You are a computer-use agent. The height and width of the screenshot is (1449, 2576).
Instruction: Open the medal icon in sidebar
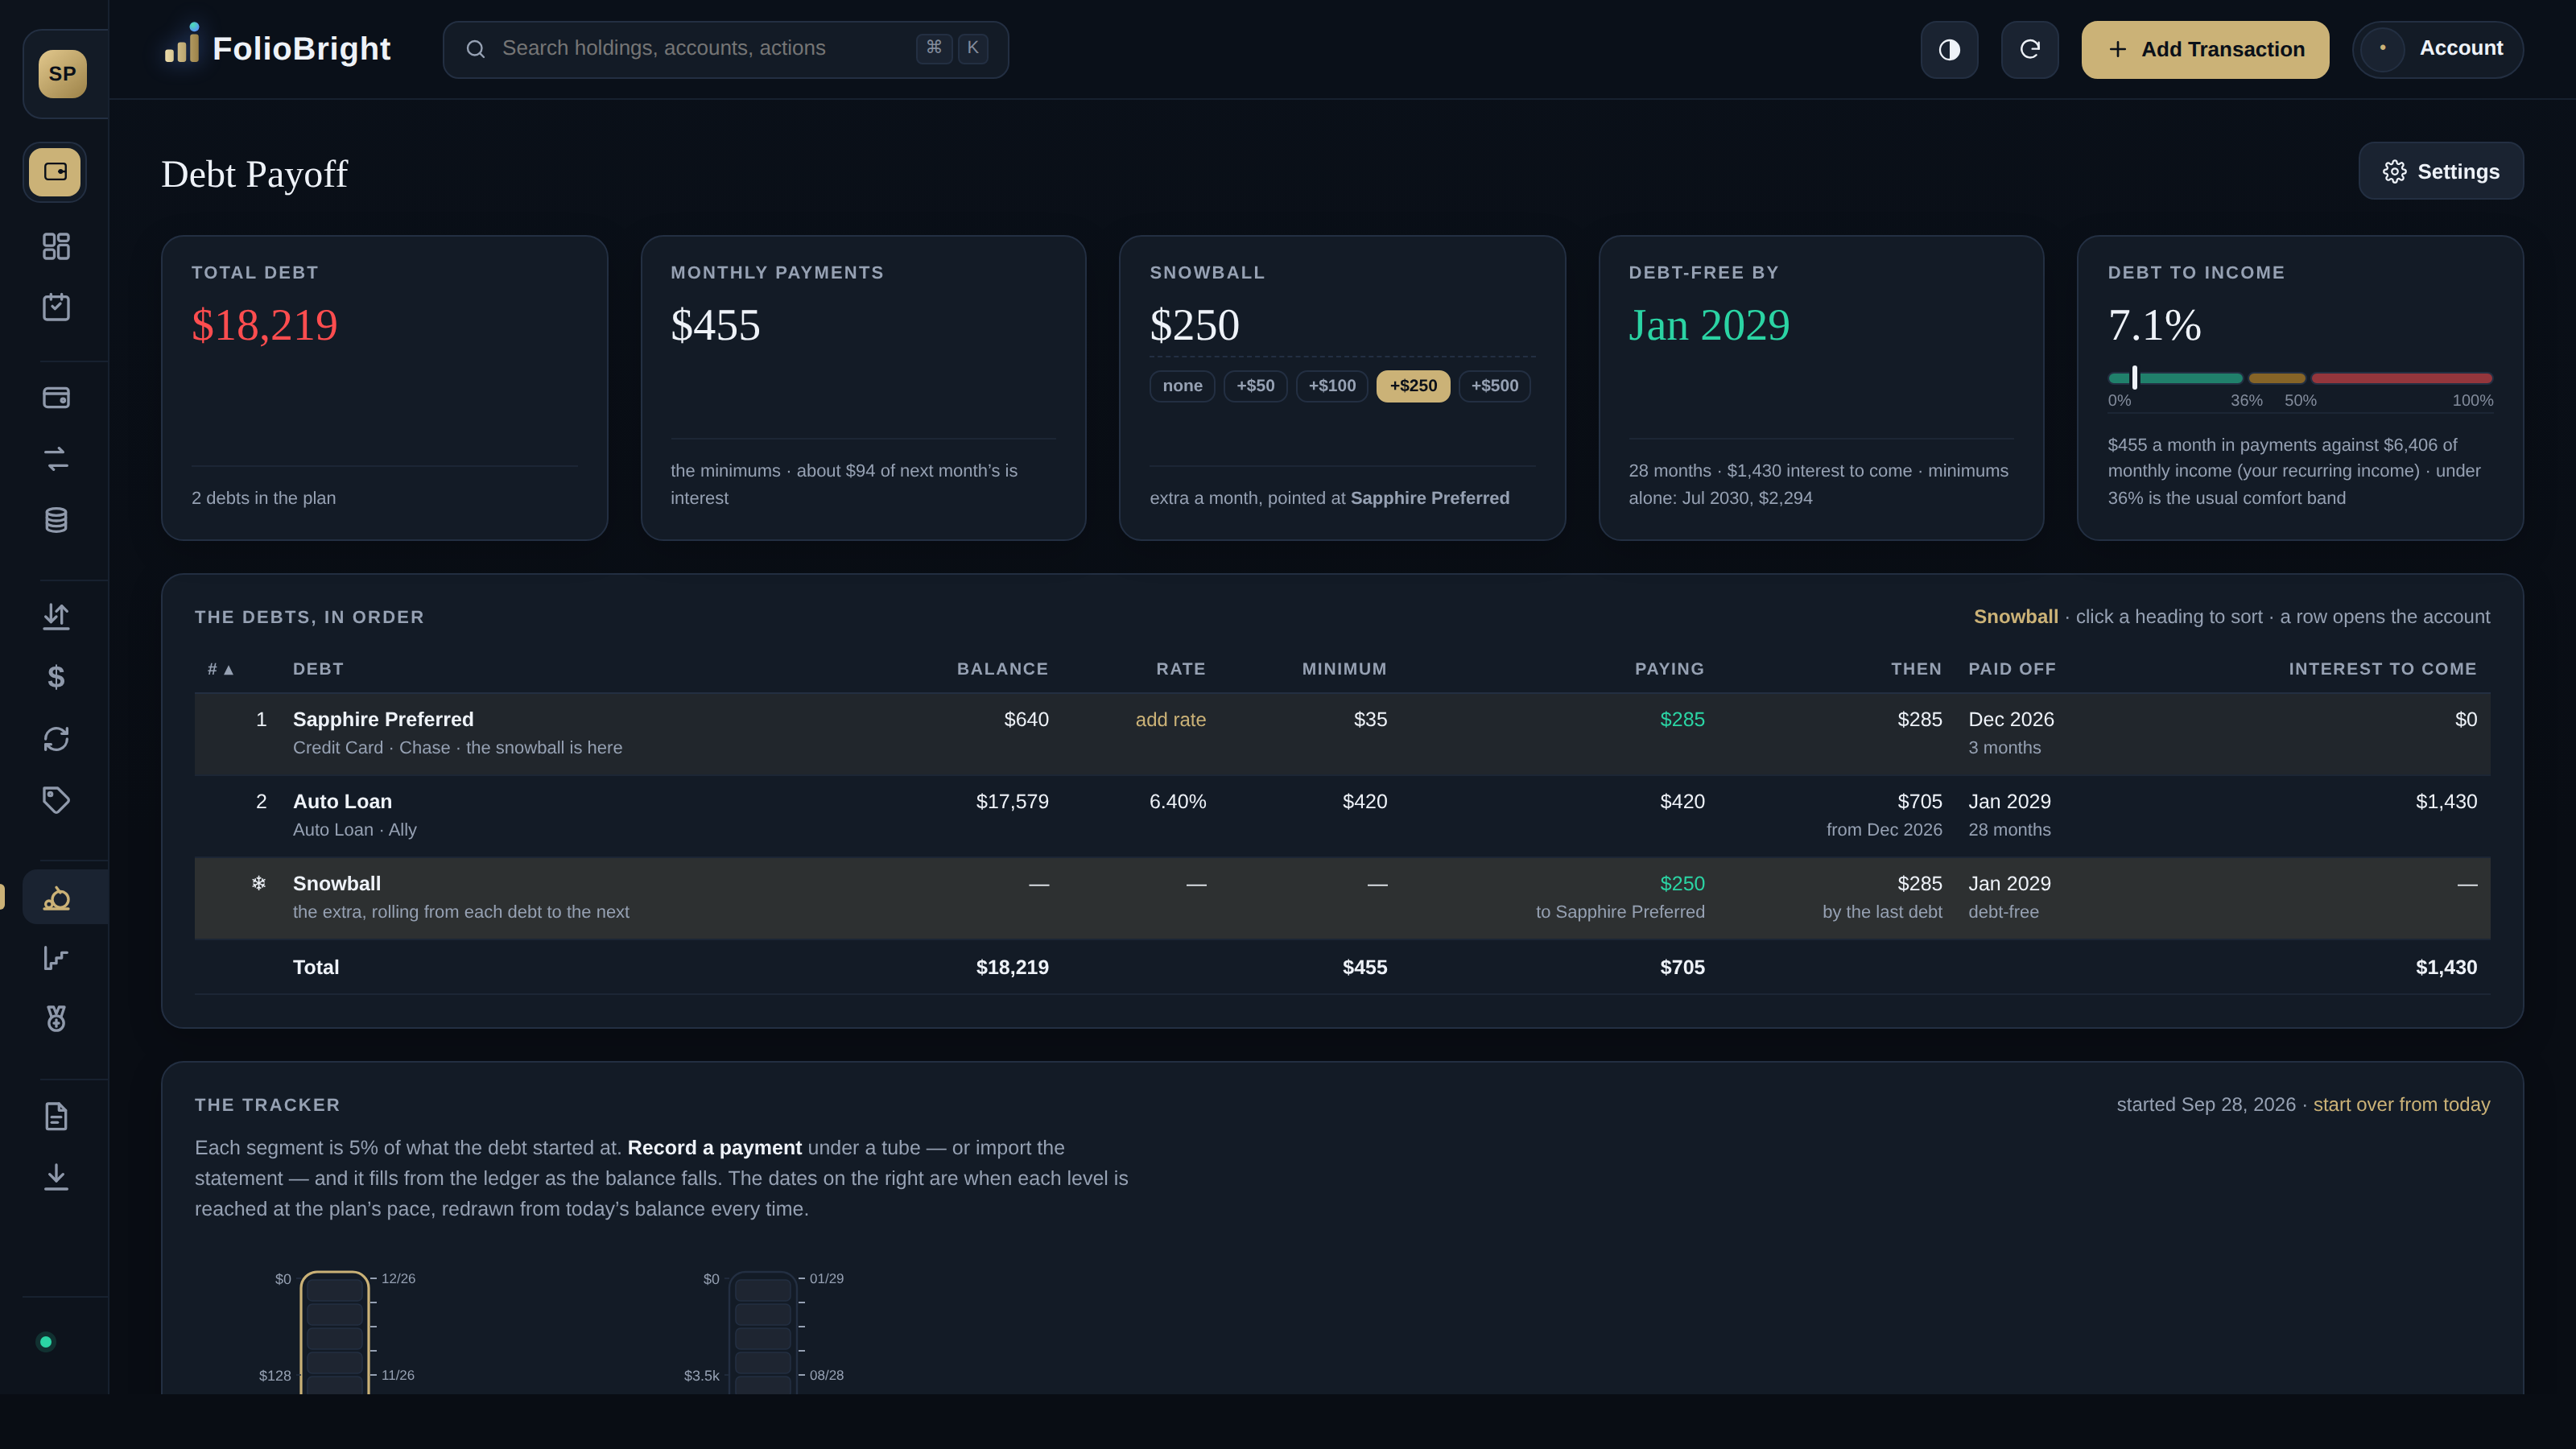[56, 1019]
